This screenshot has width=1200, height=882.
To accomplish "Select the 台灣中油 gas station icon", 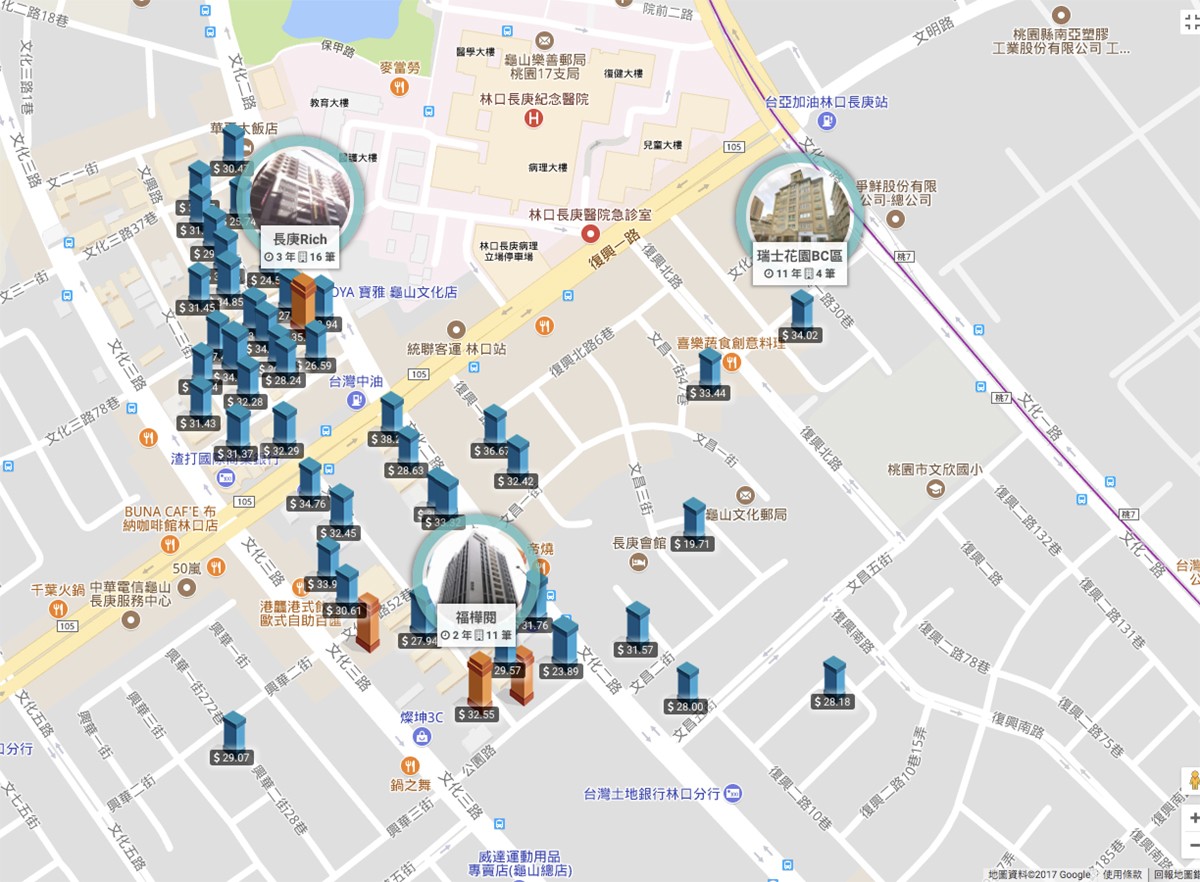I will [357, 400].
